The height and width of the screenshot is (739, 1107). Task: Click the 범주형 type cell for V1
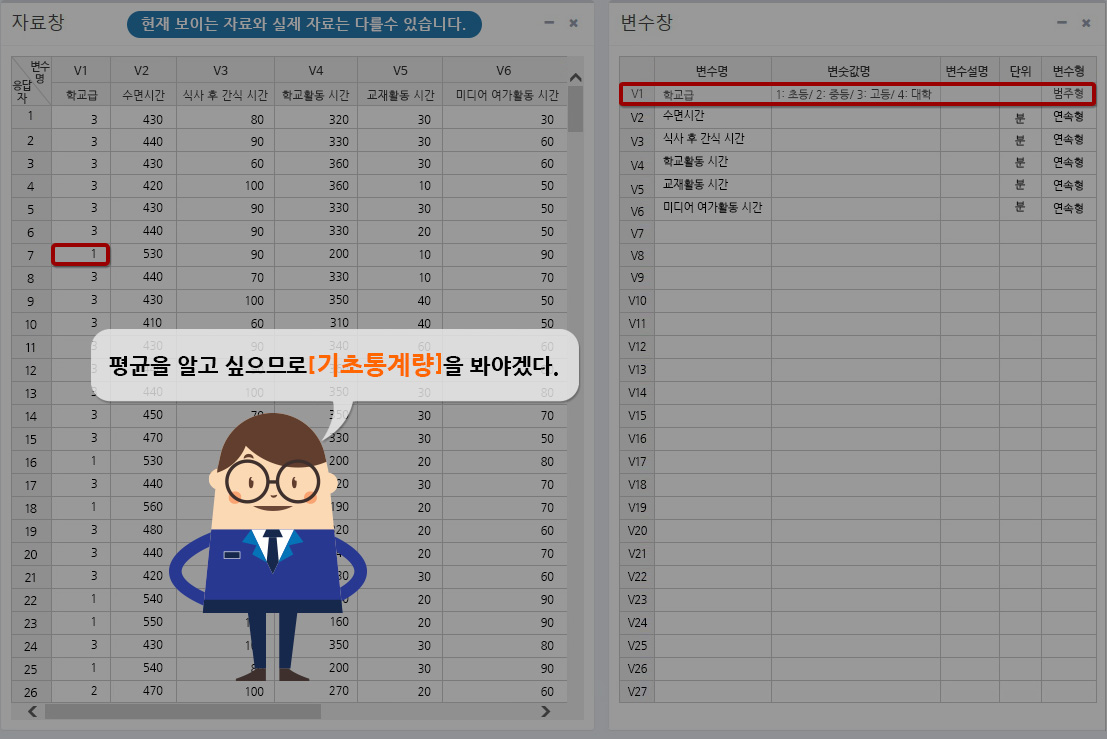click(1068, 94)
